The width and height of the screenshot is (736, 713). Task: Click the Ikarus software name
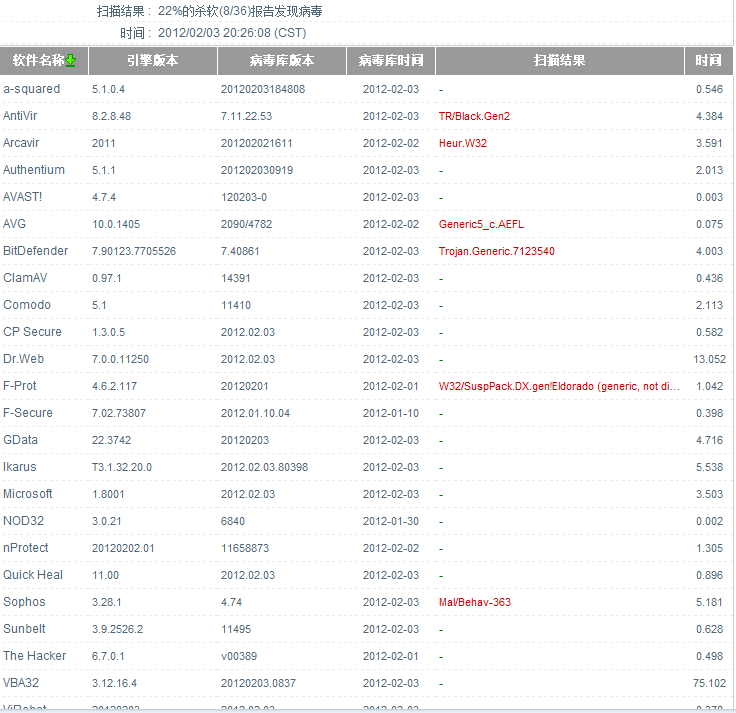(x=20, y=467)
